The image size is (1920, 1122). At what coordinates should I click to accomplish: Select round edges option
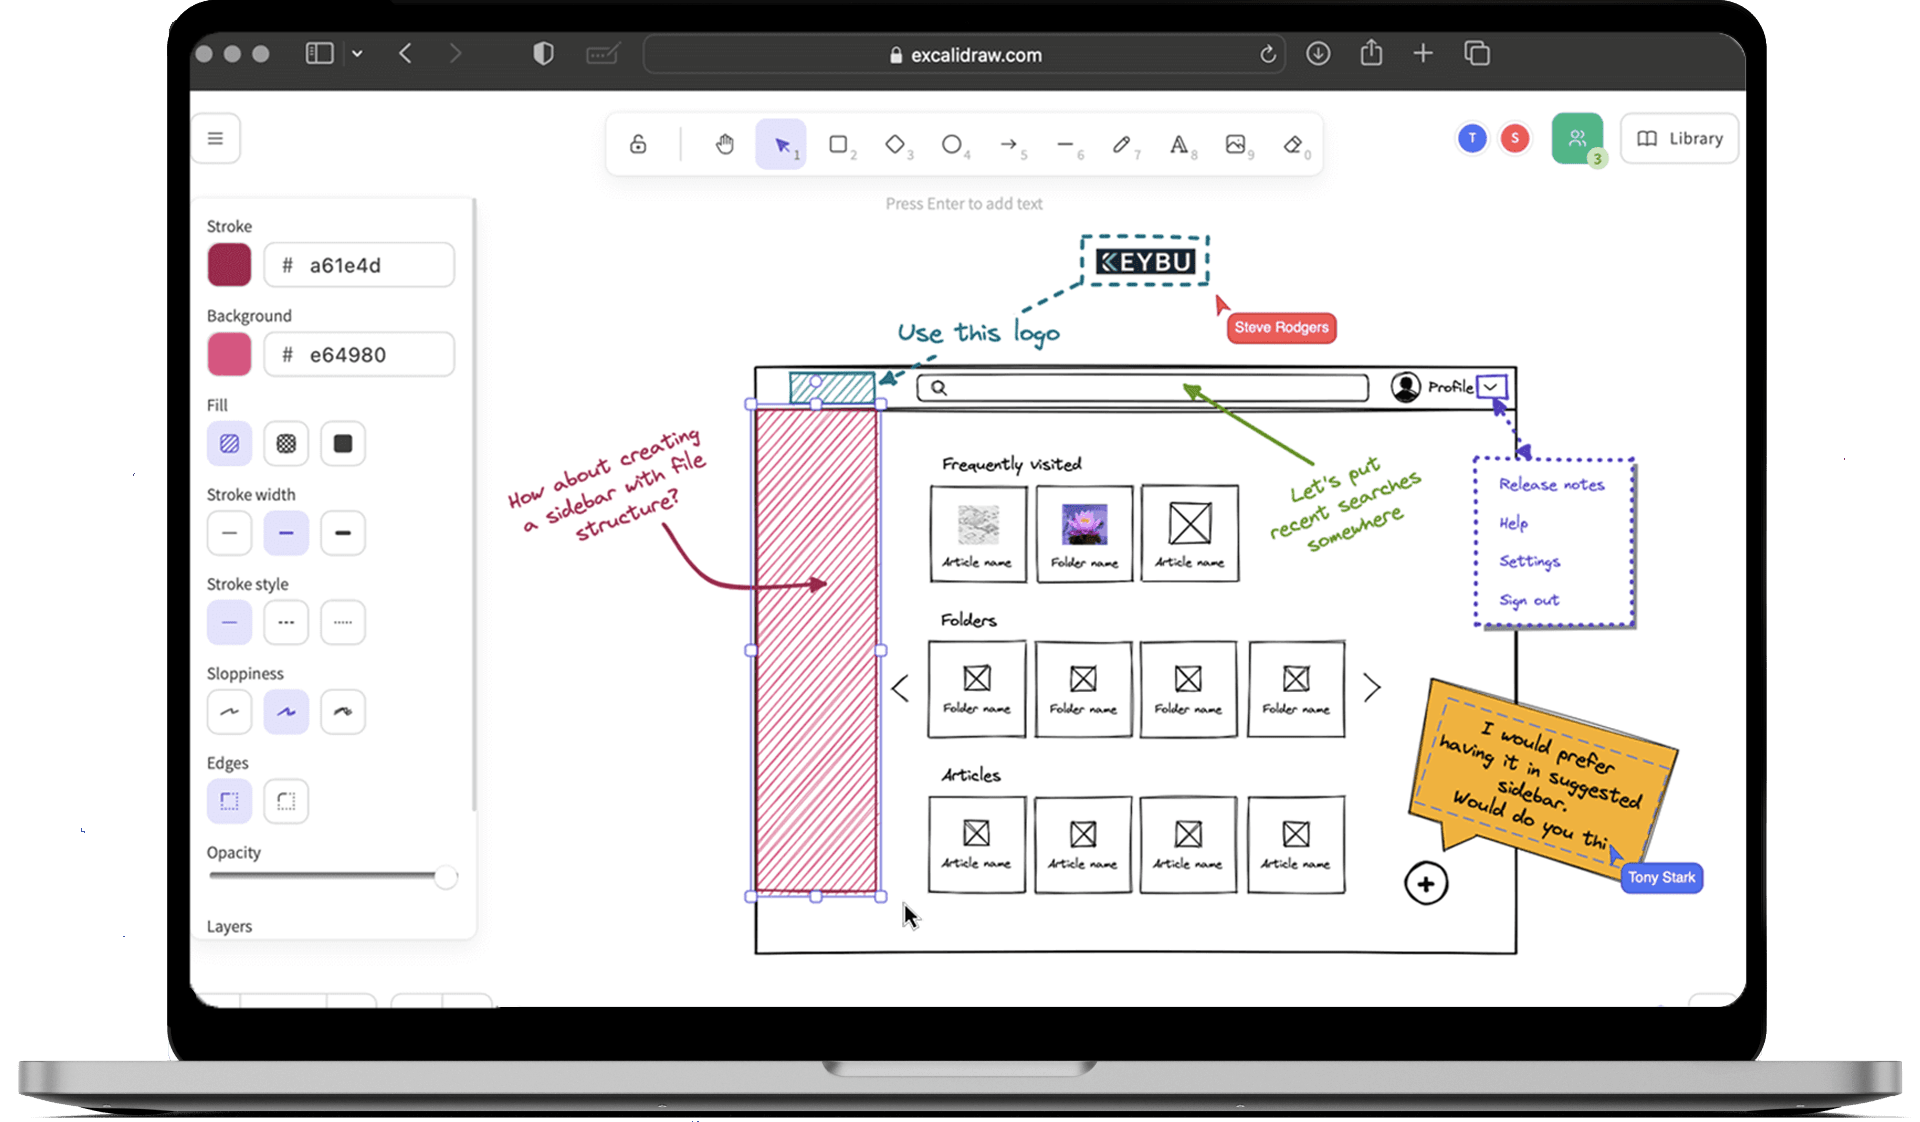[x=286, y=801]
